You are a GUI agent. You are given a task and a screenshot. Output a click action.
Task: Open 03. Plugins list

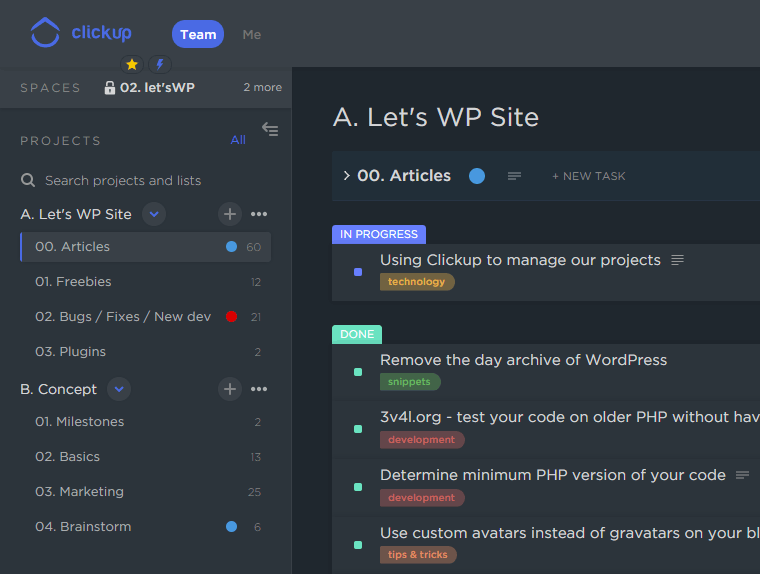coord(145,351)
